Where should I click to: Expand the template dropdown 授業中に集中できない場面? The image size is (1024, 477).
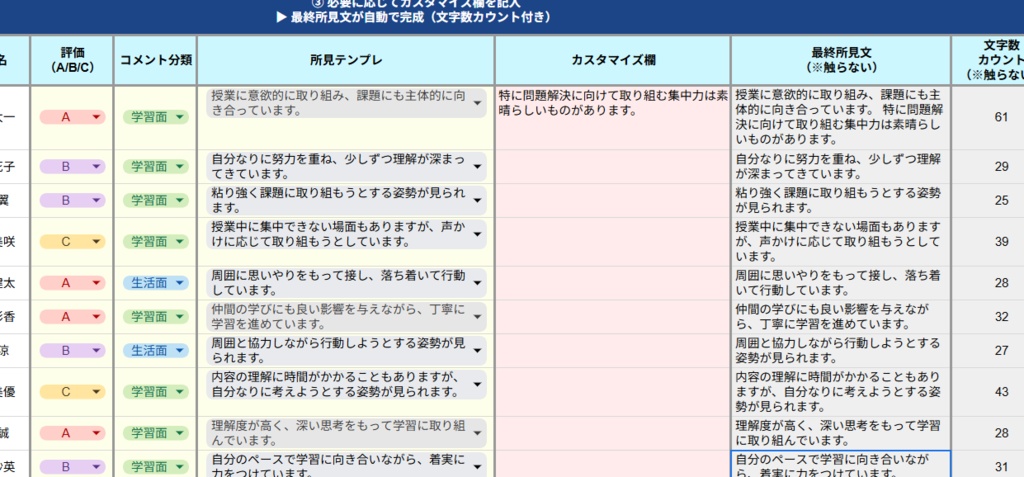(x=346, y=235)
